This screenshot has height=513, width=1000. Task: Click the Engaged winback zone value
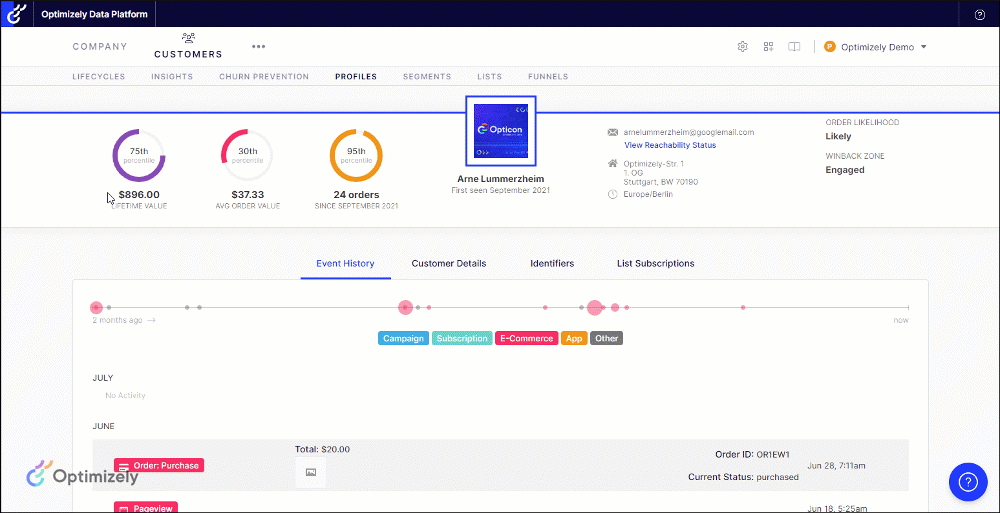[845, 170]
